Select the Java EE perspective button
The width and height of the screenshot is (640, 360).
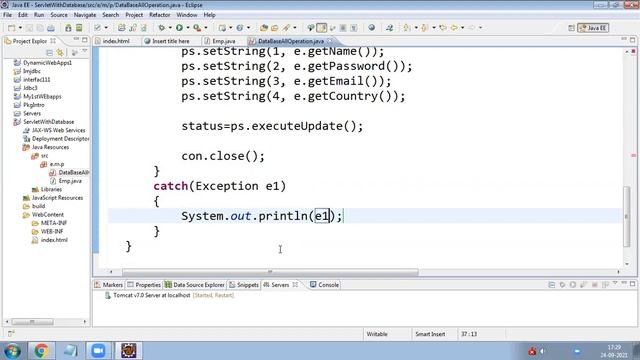coord(593,28)
